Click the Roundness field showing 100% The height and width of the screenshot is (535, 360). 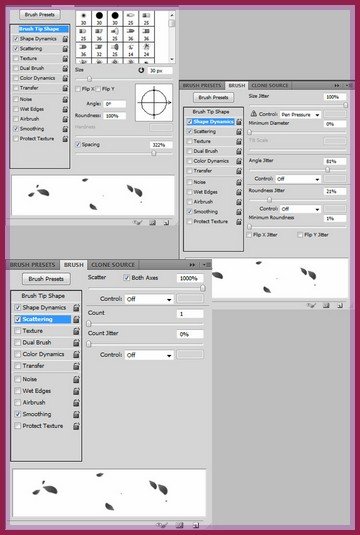tap(115, 116)
